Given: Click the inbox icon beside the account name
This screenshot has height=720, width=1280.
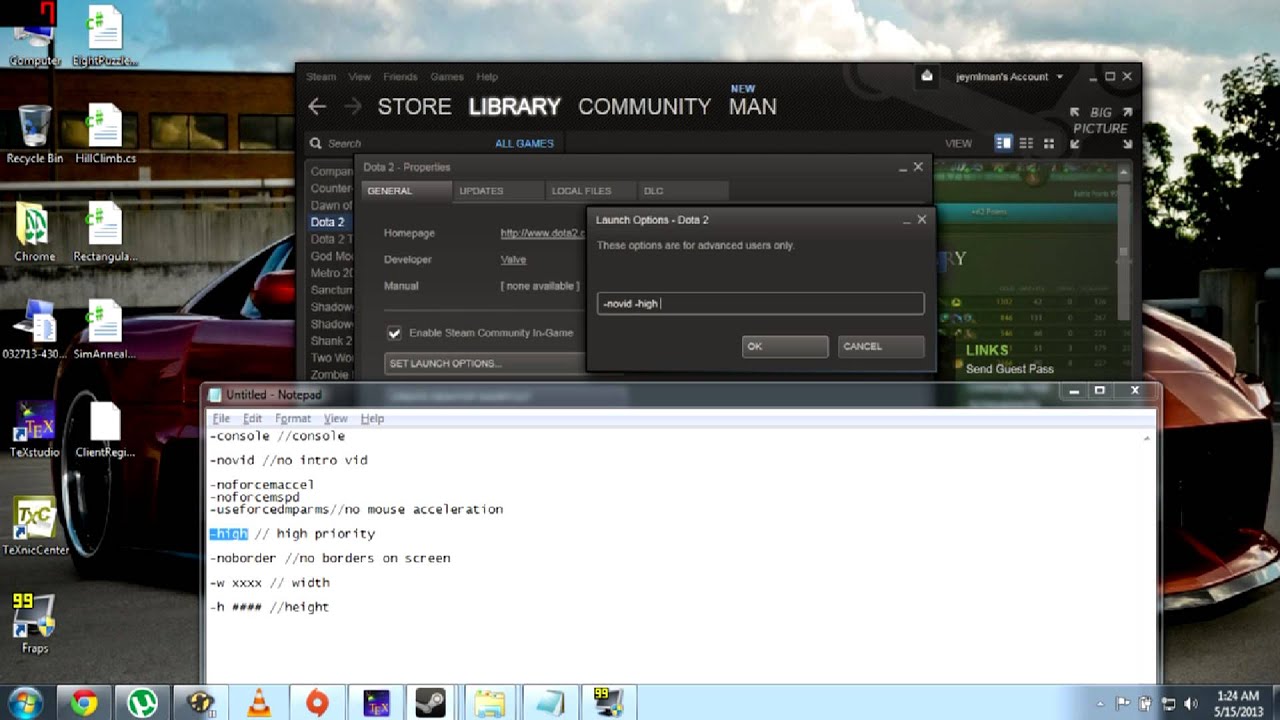Looking at the screenshot, I should pos(927,76).
